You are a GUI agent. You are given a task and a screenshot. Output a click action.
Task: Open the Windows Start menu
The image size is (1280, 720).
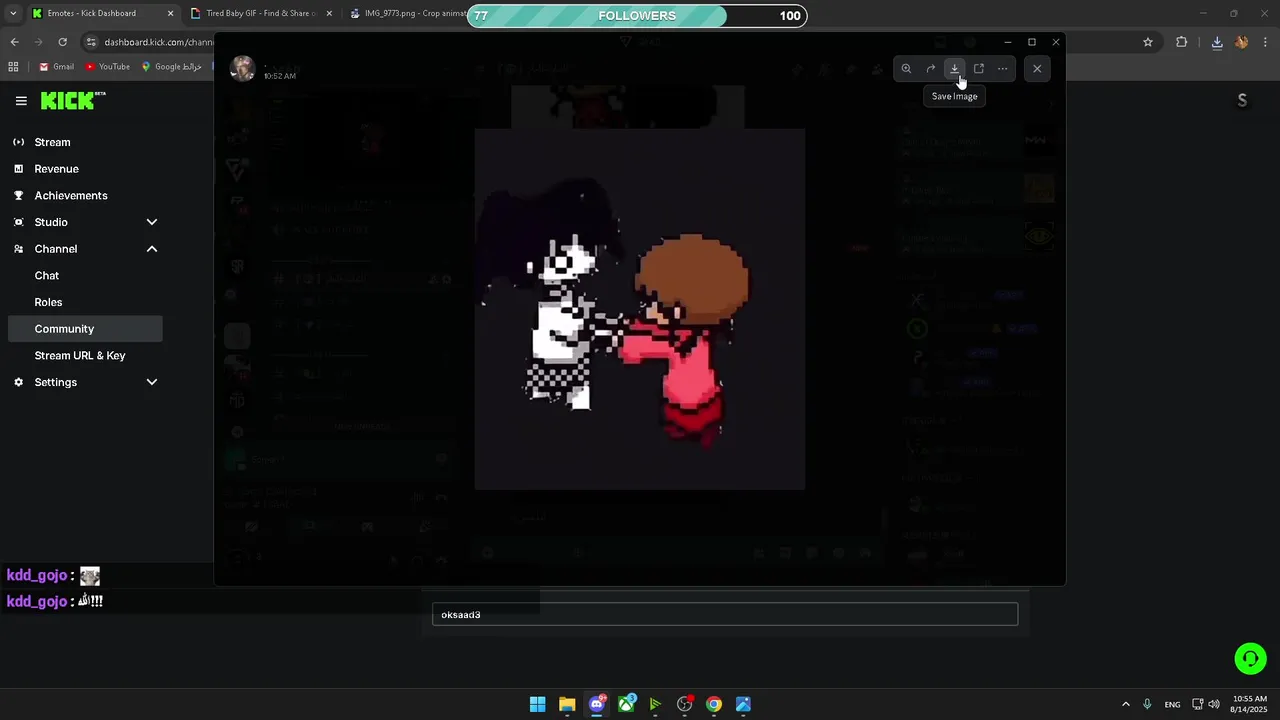[x=538, y=704]
